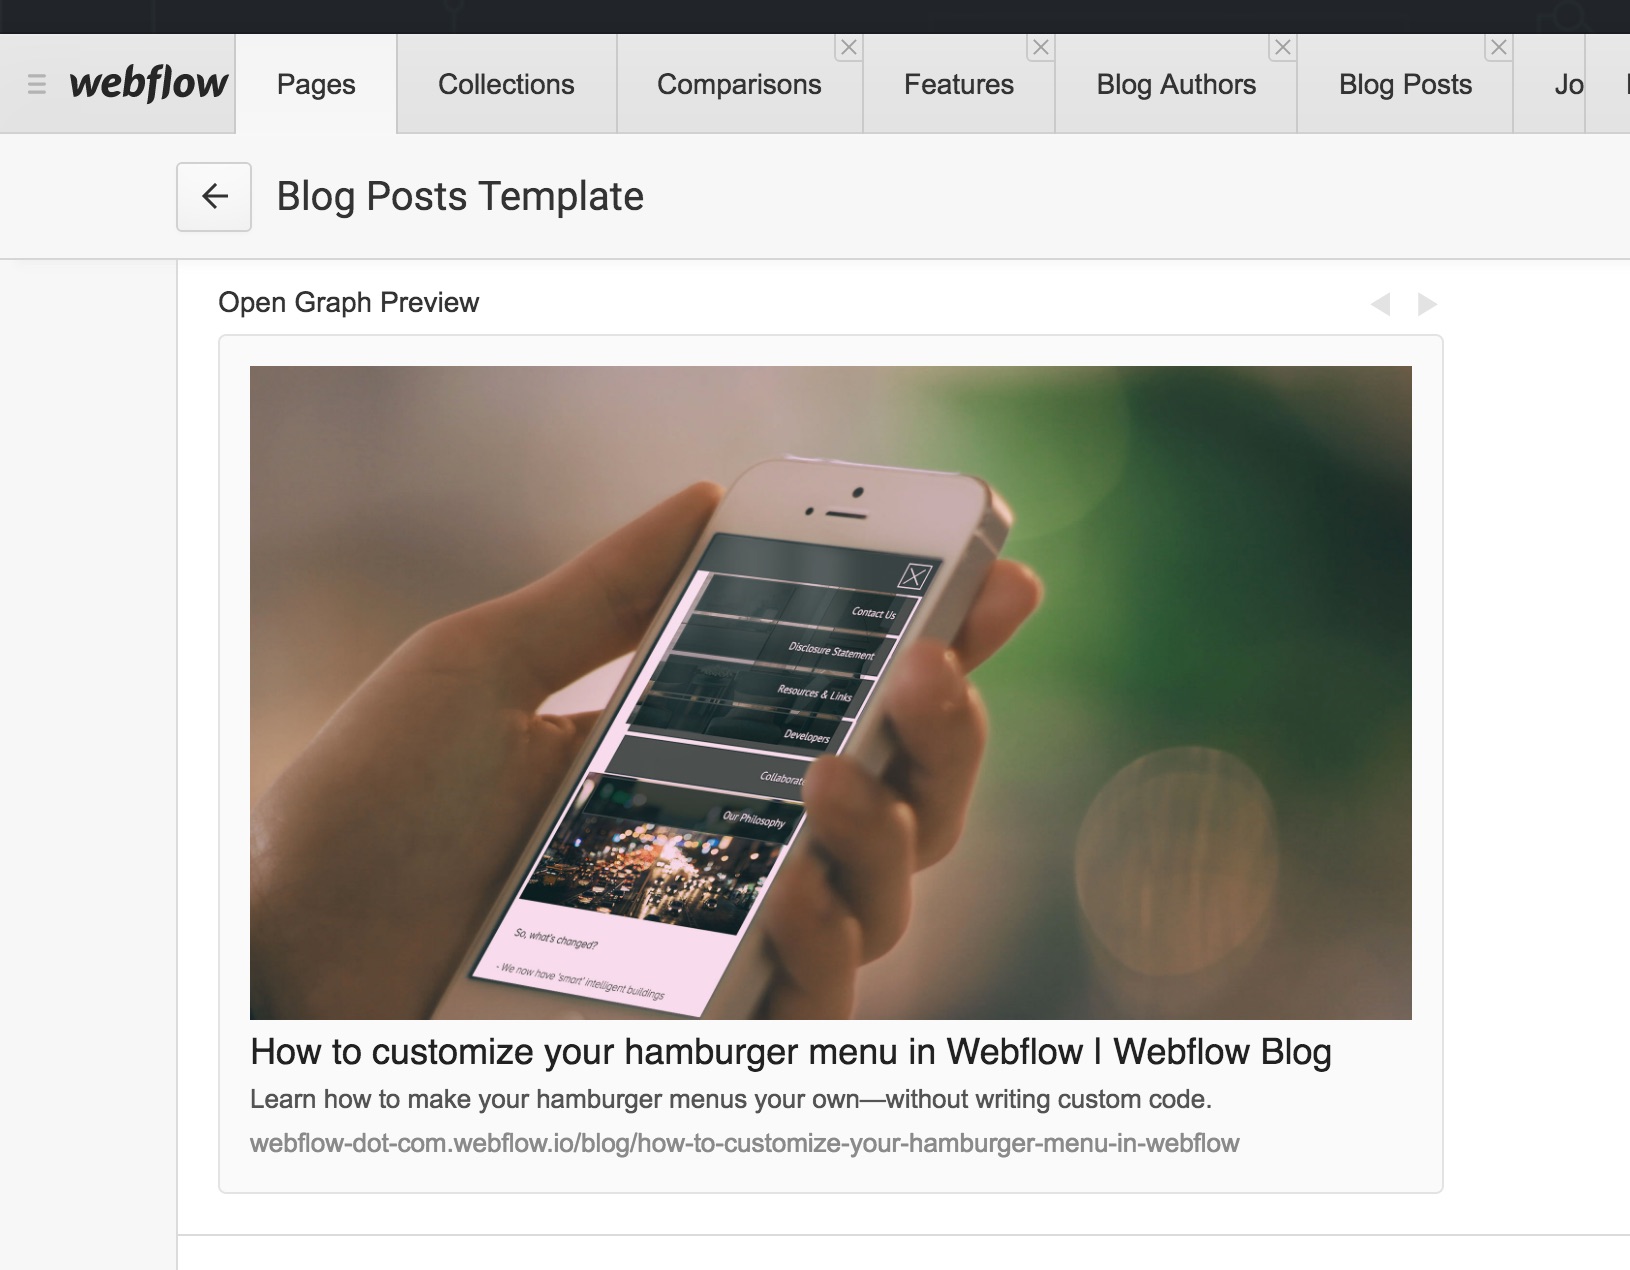Viewport: 1630px width, 1270px height.
Task: Open the Features tab
Action: pyautogui.click(x=958, y=84)
